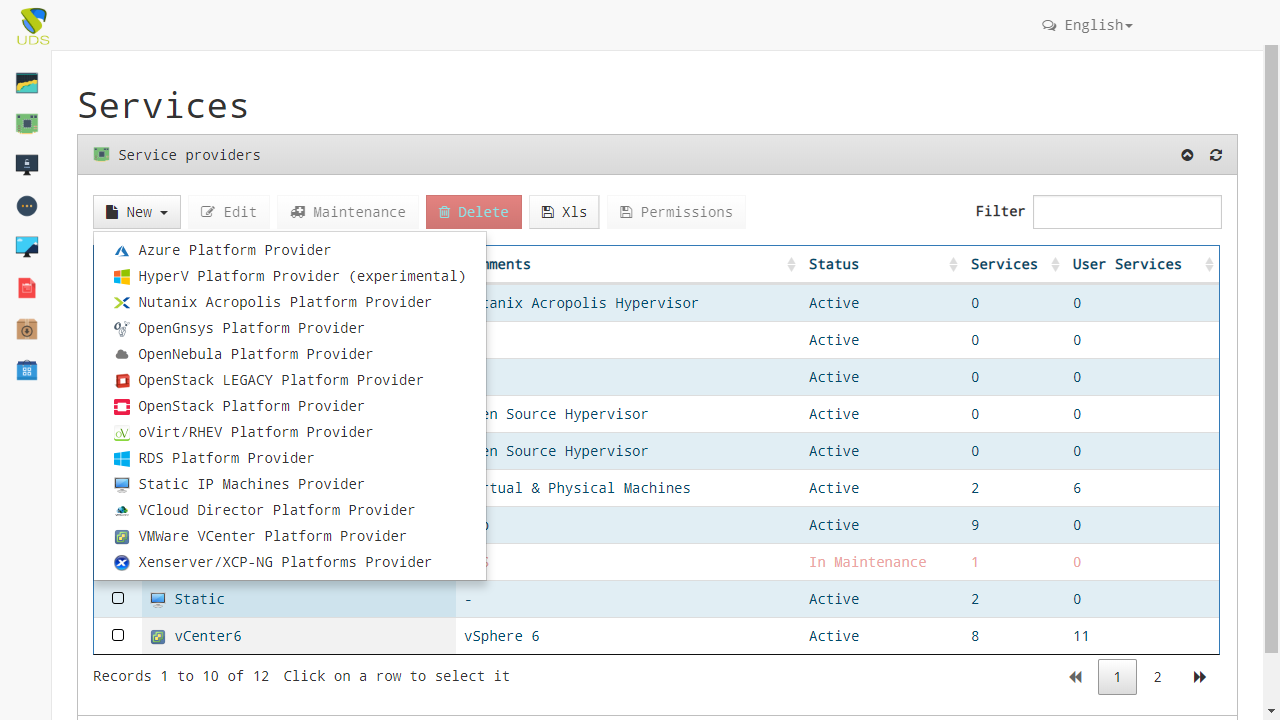Click the padlock monitor authenticators icon

click(x=27, y=165)
